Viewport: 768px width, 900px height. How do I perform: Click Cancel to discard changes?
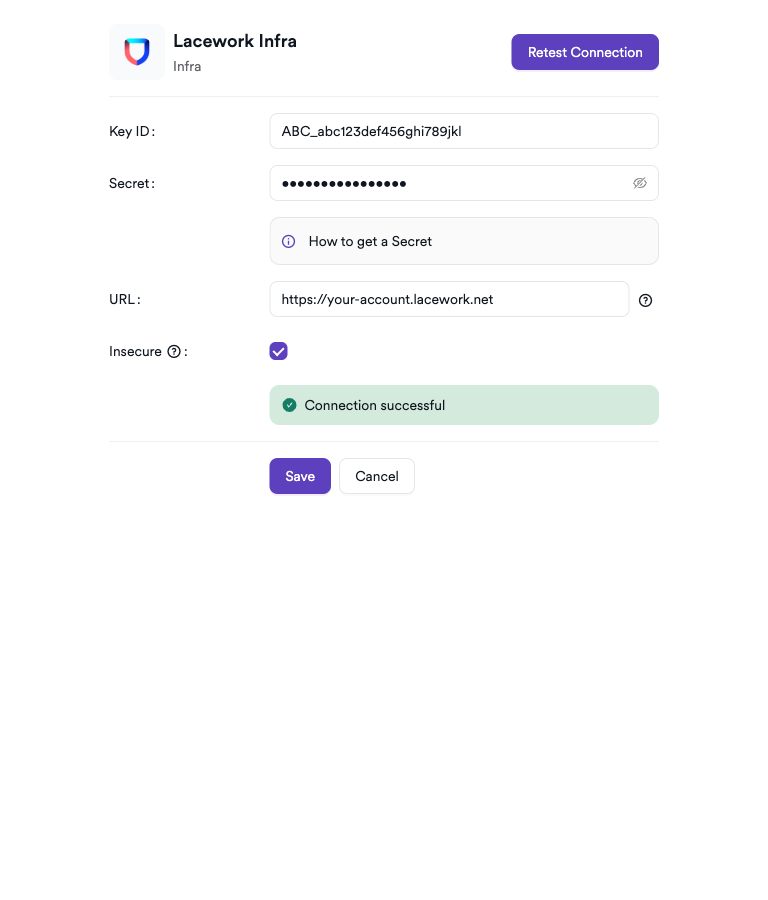point(377,476)
